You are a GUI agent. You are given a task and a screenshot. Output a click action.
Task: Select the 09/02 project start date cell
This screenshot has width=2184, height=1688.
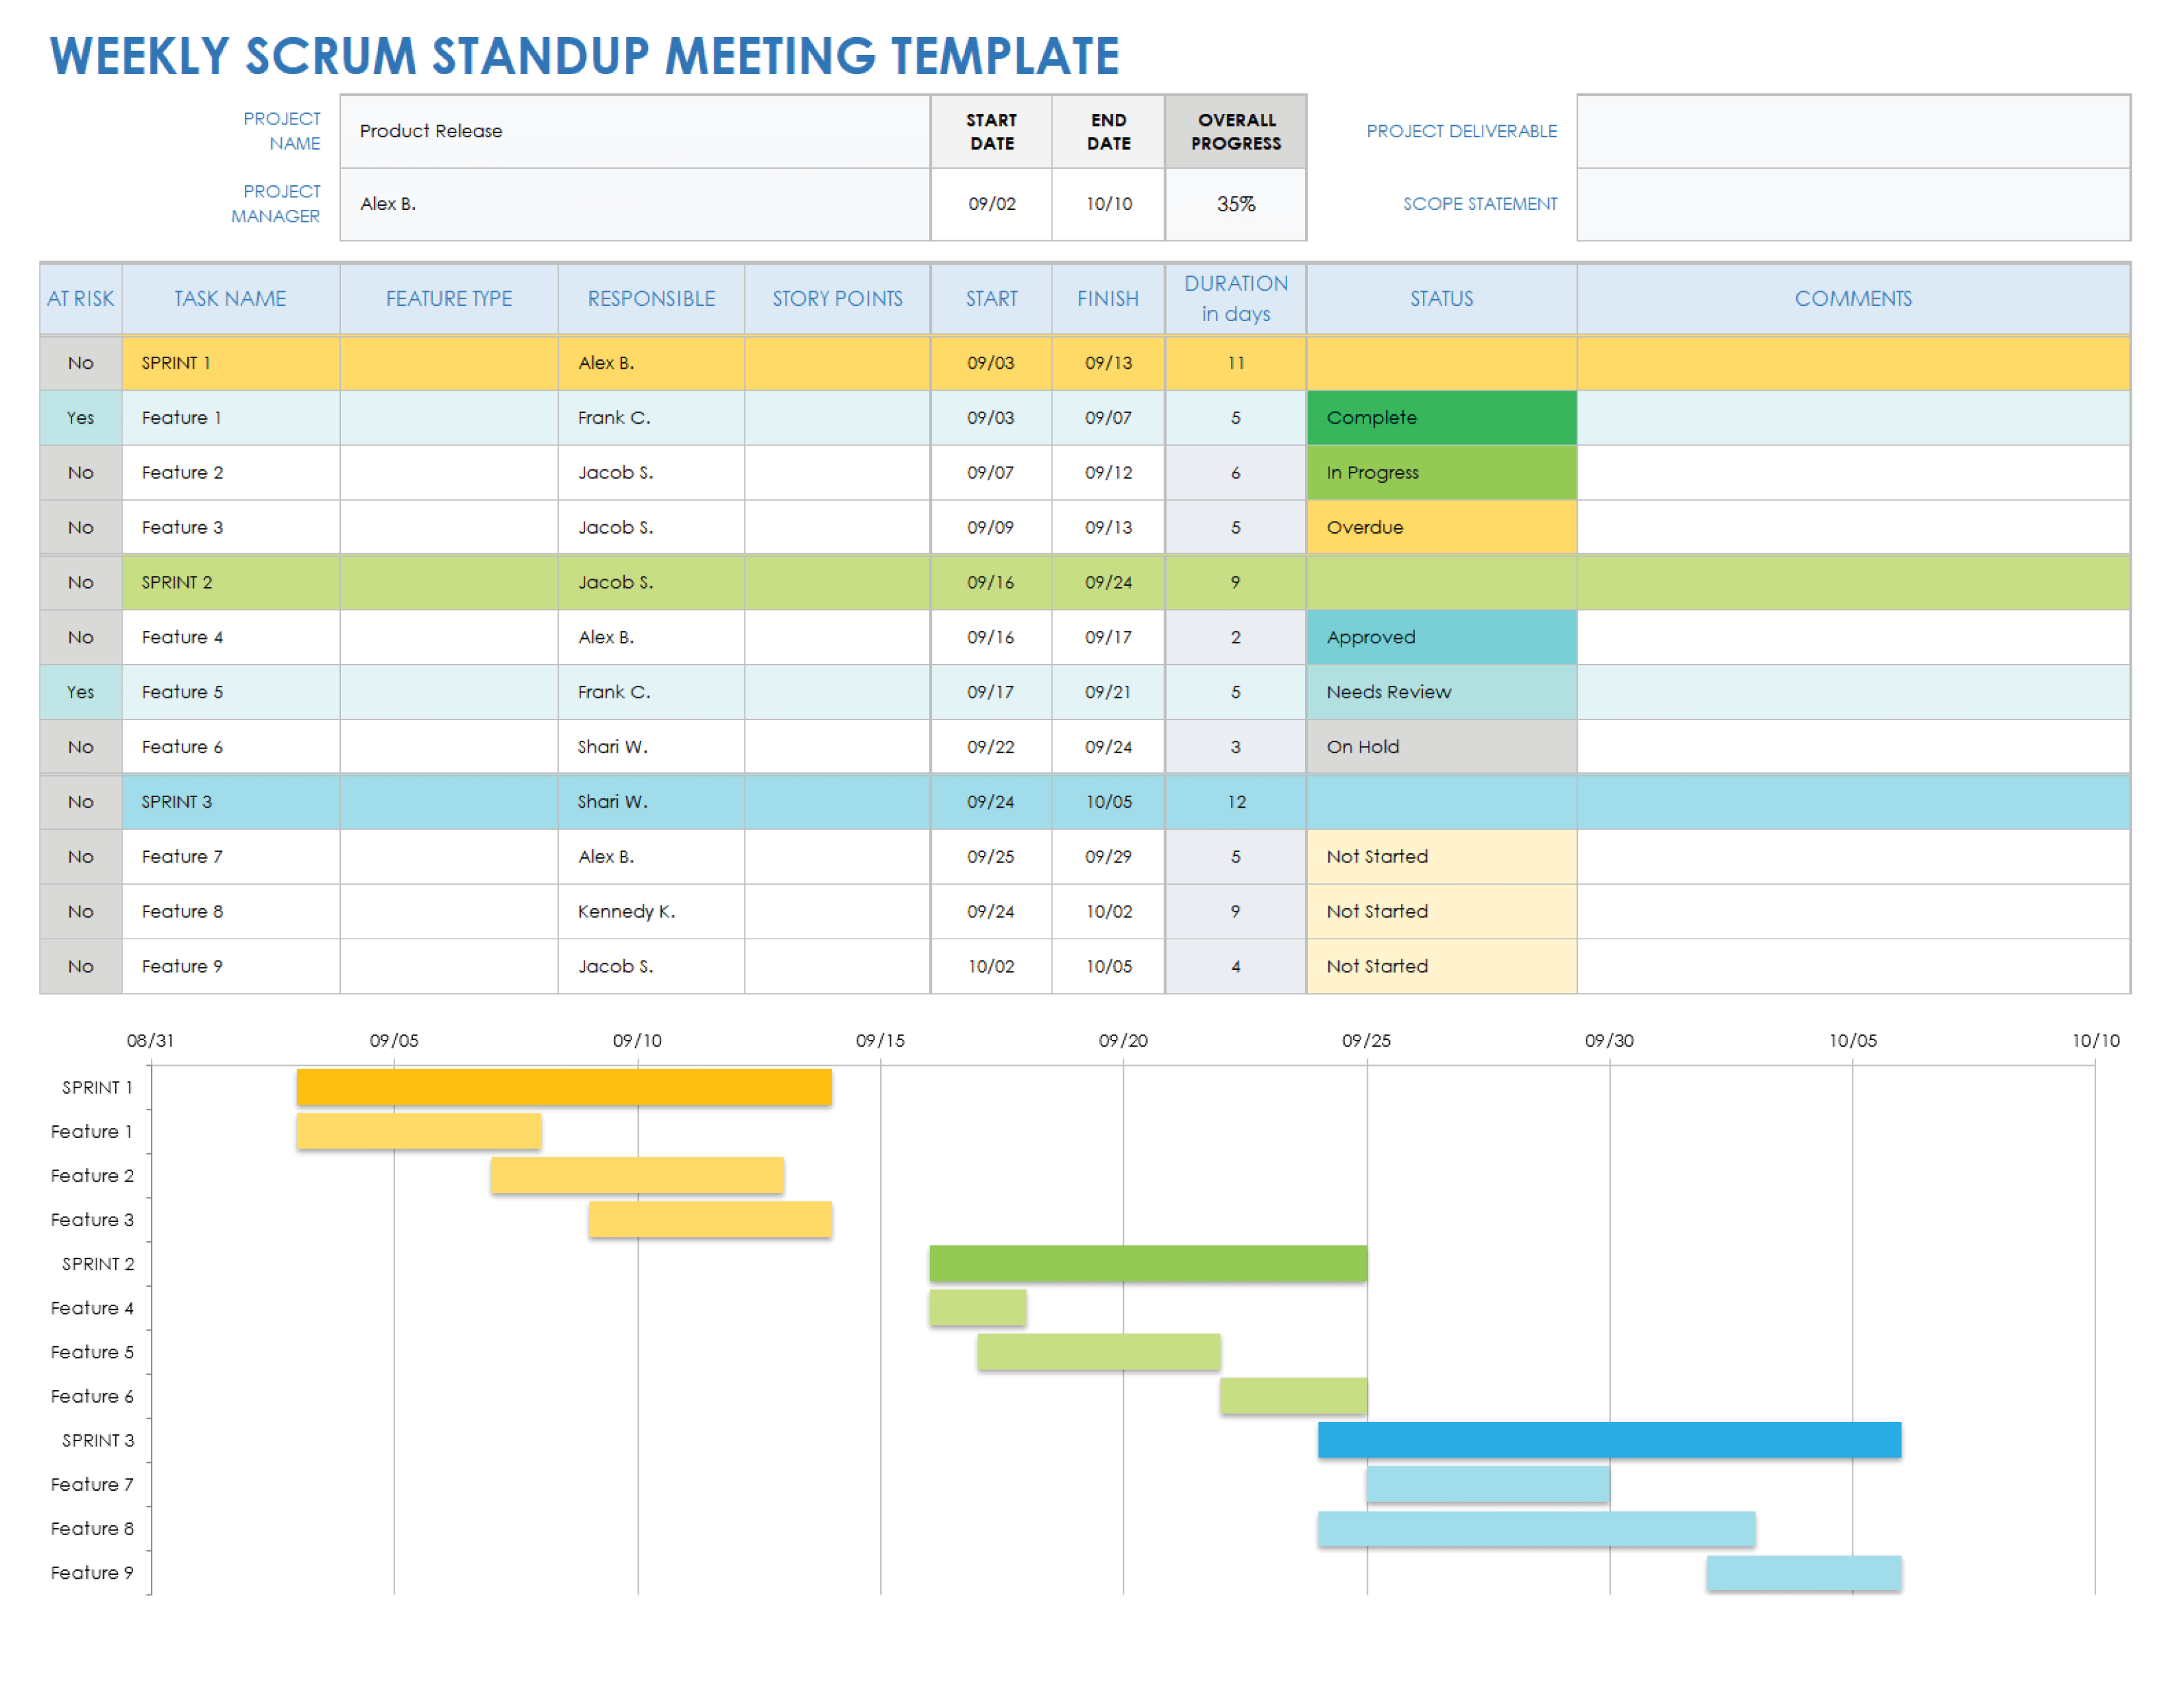tap(991, 204)
